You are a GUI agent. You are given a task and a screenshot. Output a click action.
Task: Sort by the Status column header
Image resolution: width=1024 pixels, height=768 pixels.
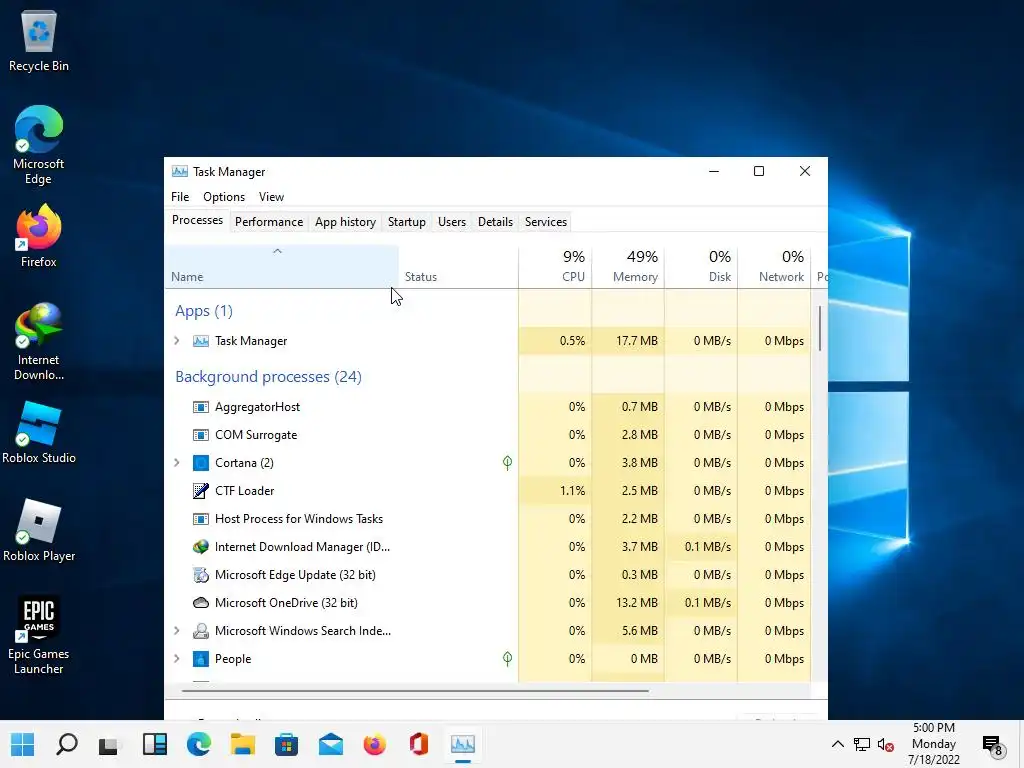click(458, 266)
